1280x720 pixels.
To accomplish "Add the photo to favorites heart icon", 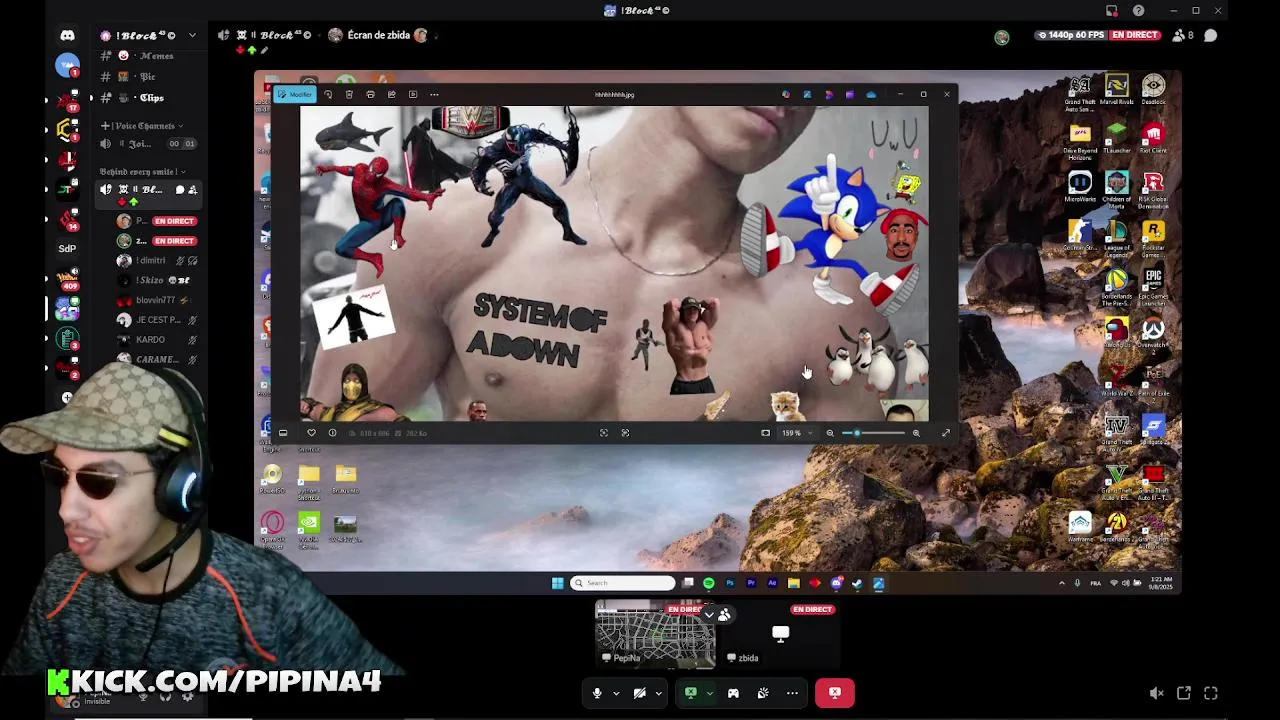I will point(311,433).
